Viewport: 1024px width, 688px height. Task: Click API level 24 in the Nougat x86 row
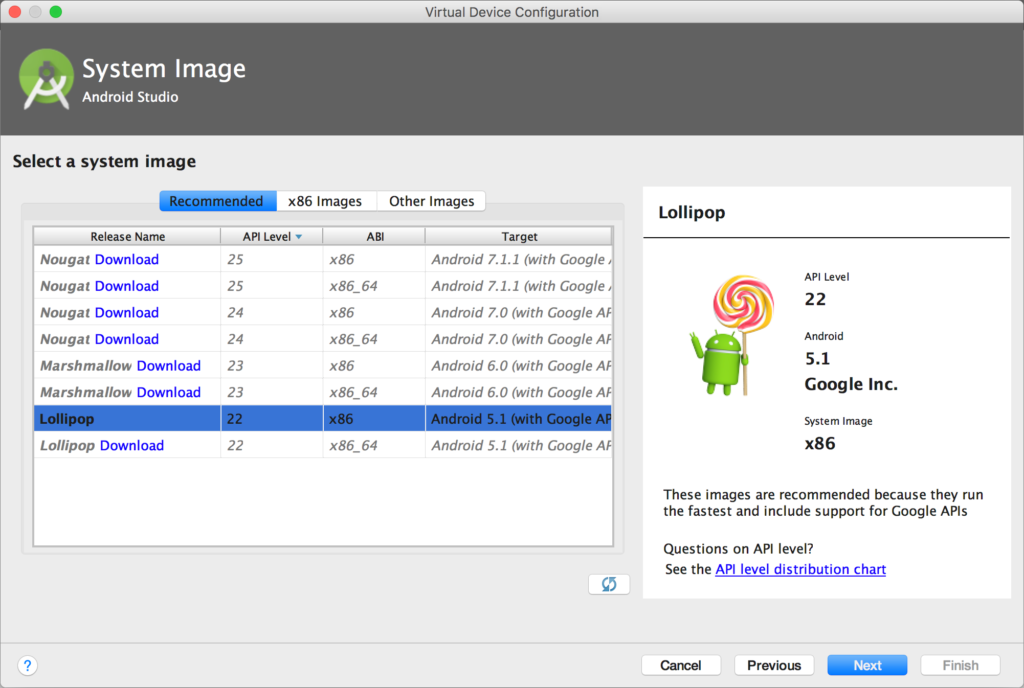[x=272, y=313]
